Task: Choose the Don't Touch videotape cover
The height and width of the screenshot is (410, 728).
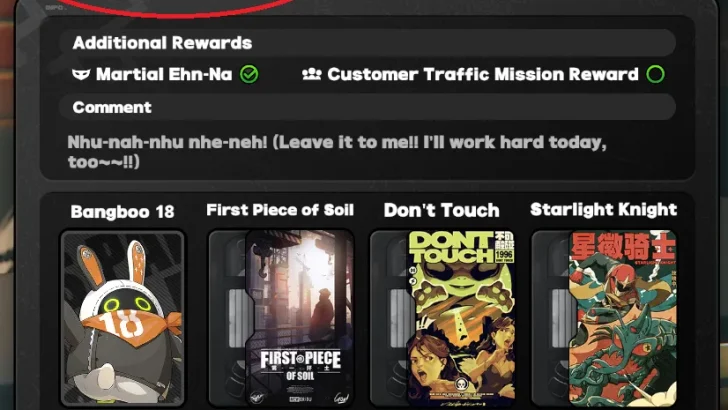Action: click(462, 319)
